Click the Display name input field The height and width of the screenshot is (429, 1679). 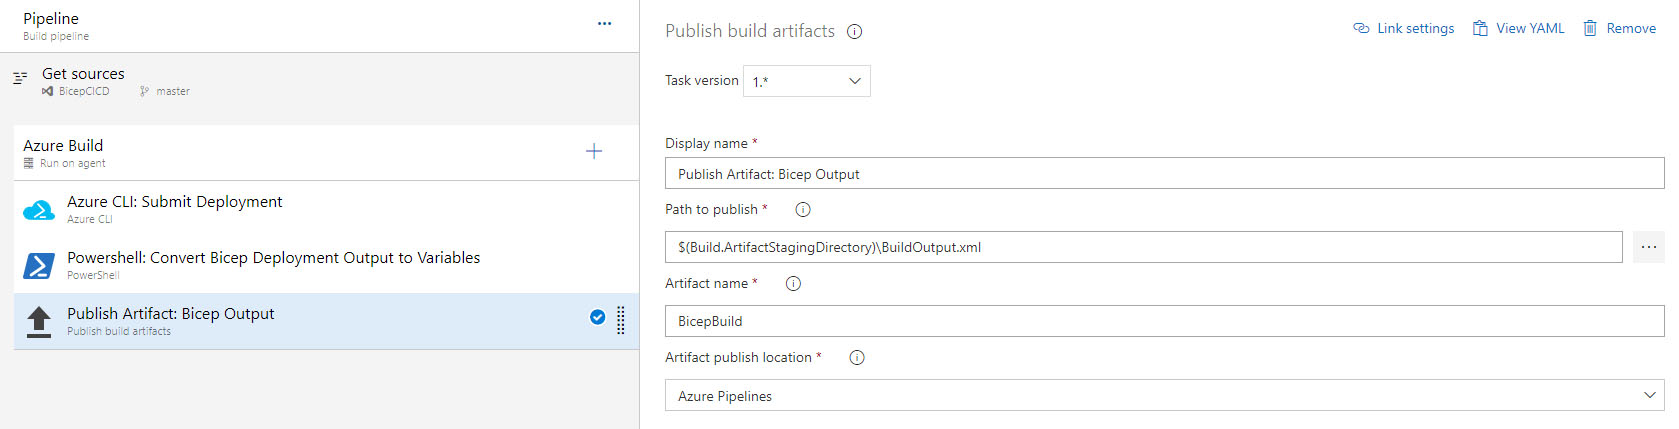click(1164, 174)
